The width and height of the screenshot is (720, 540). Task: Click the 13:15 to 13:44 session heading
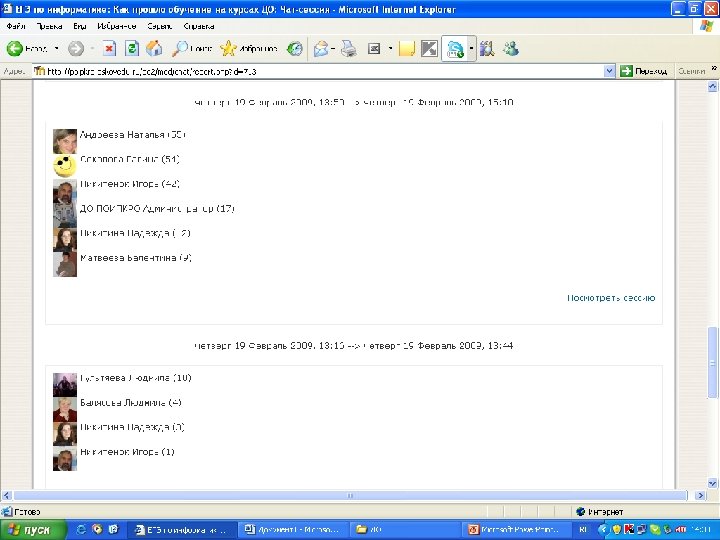354,345
